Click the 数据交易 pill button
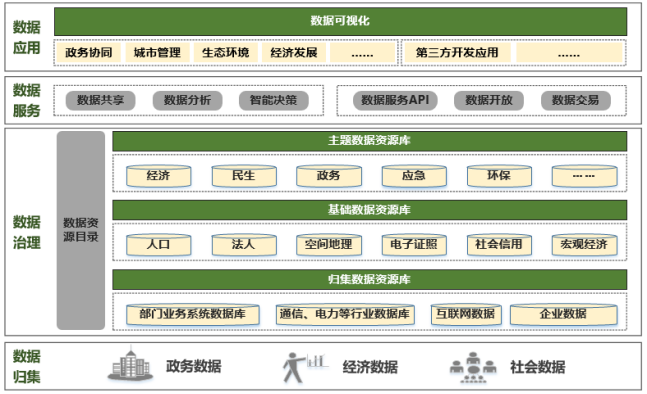 pyautogui.click(x=576, y=101)
